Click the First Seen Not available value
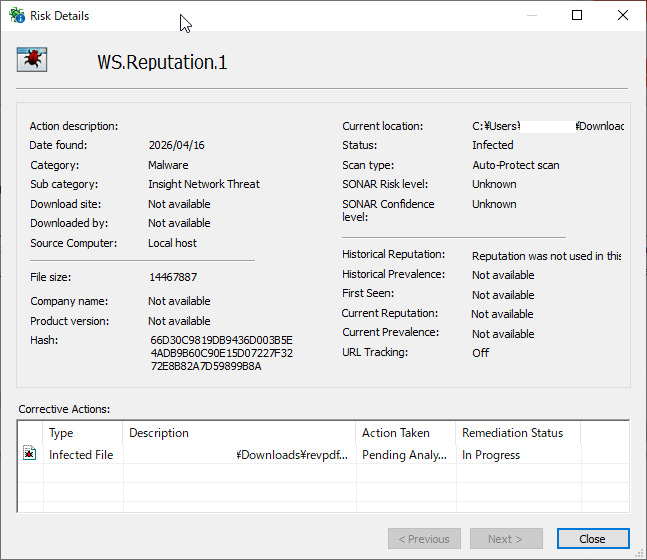Screen dimensions: 647x560 pyautogui.click(x=503, y=295)
